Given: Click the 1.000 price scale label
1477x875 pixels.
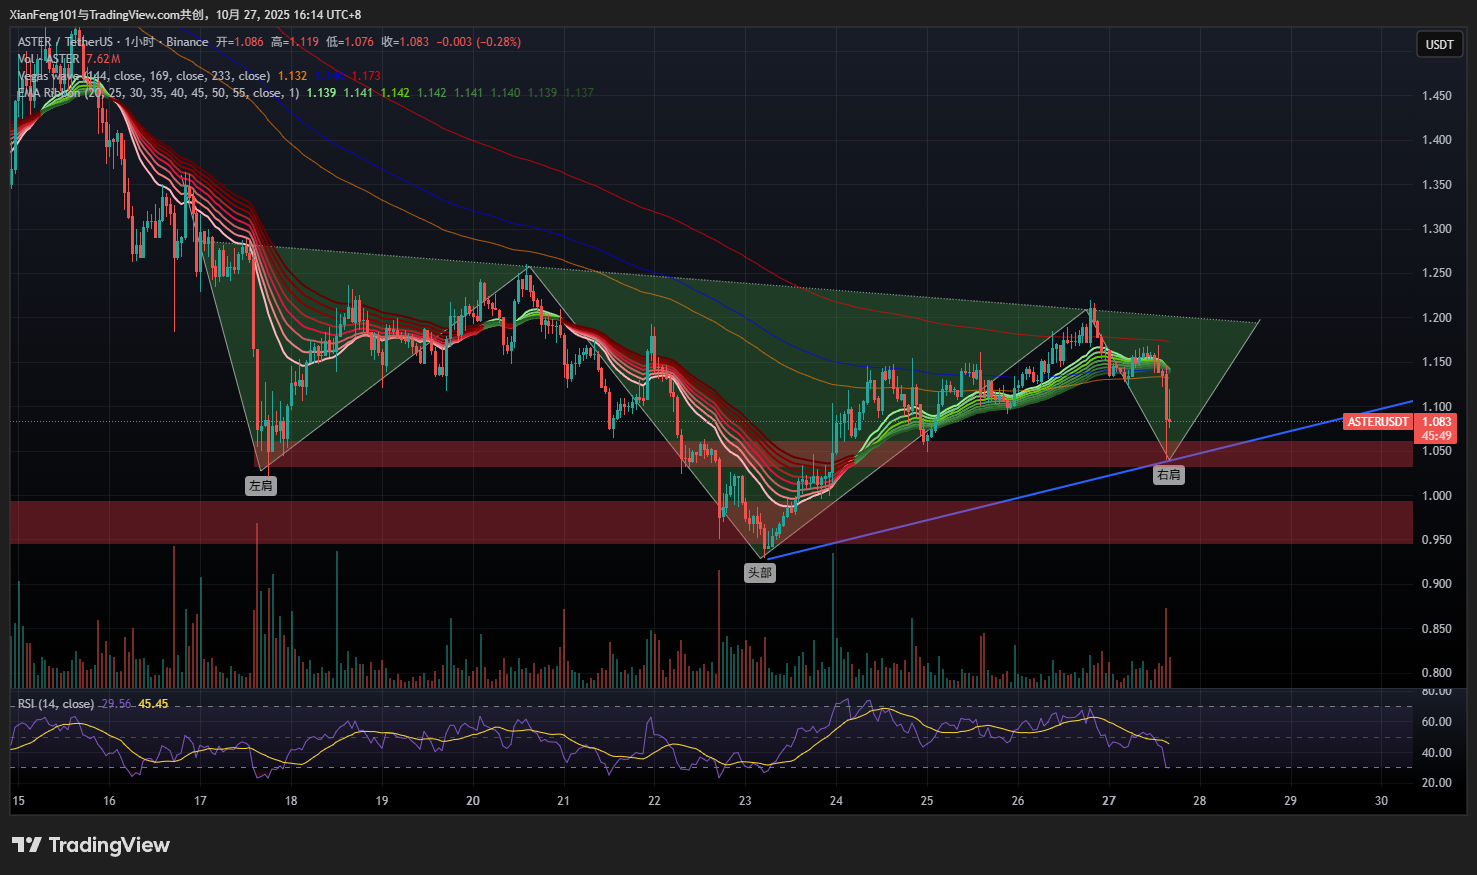Looking at the screenshot, I should coord(1437,496).
